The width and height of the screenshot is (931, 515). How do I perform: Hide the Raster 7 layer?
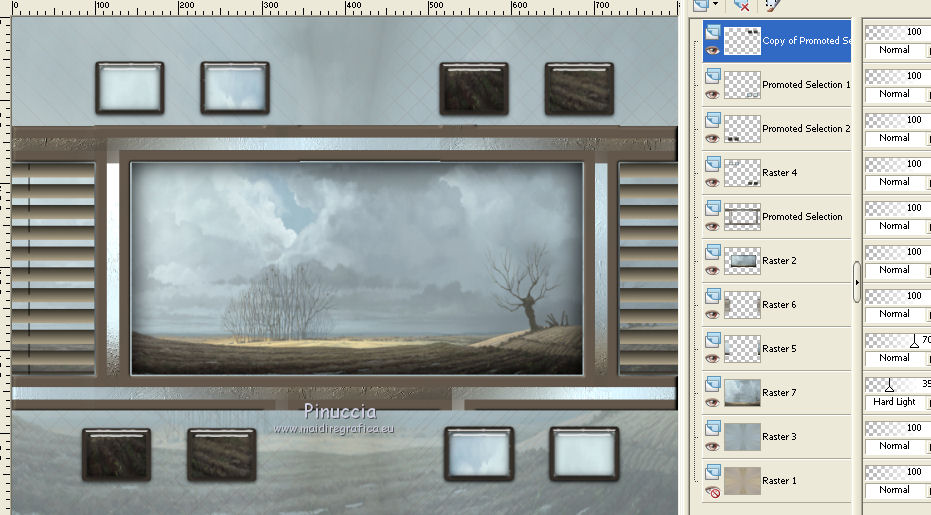tap(712, 402)
